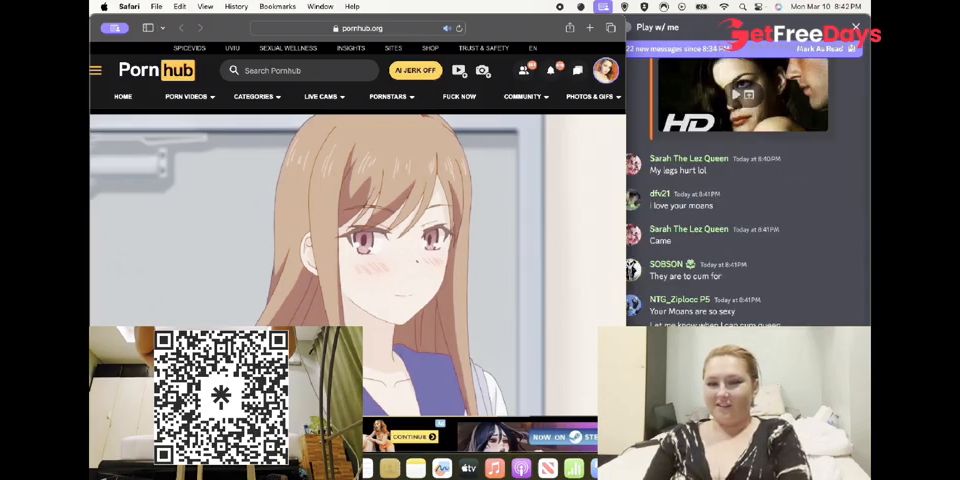This screenshot has height=480, width=960.
Task: Click the Safari address bar showing pornhub.org
Action: [x=358, y=28]
